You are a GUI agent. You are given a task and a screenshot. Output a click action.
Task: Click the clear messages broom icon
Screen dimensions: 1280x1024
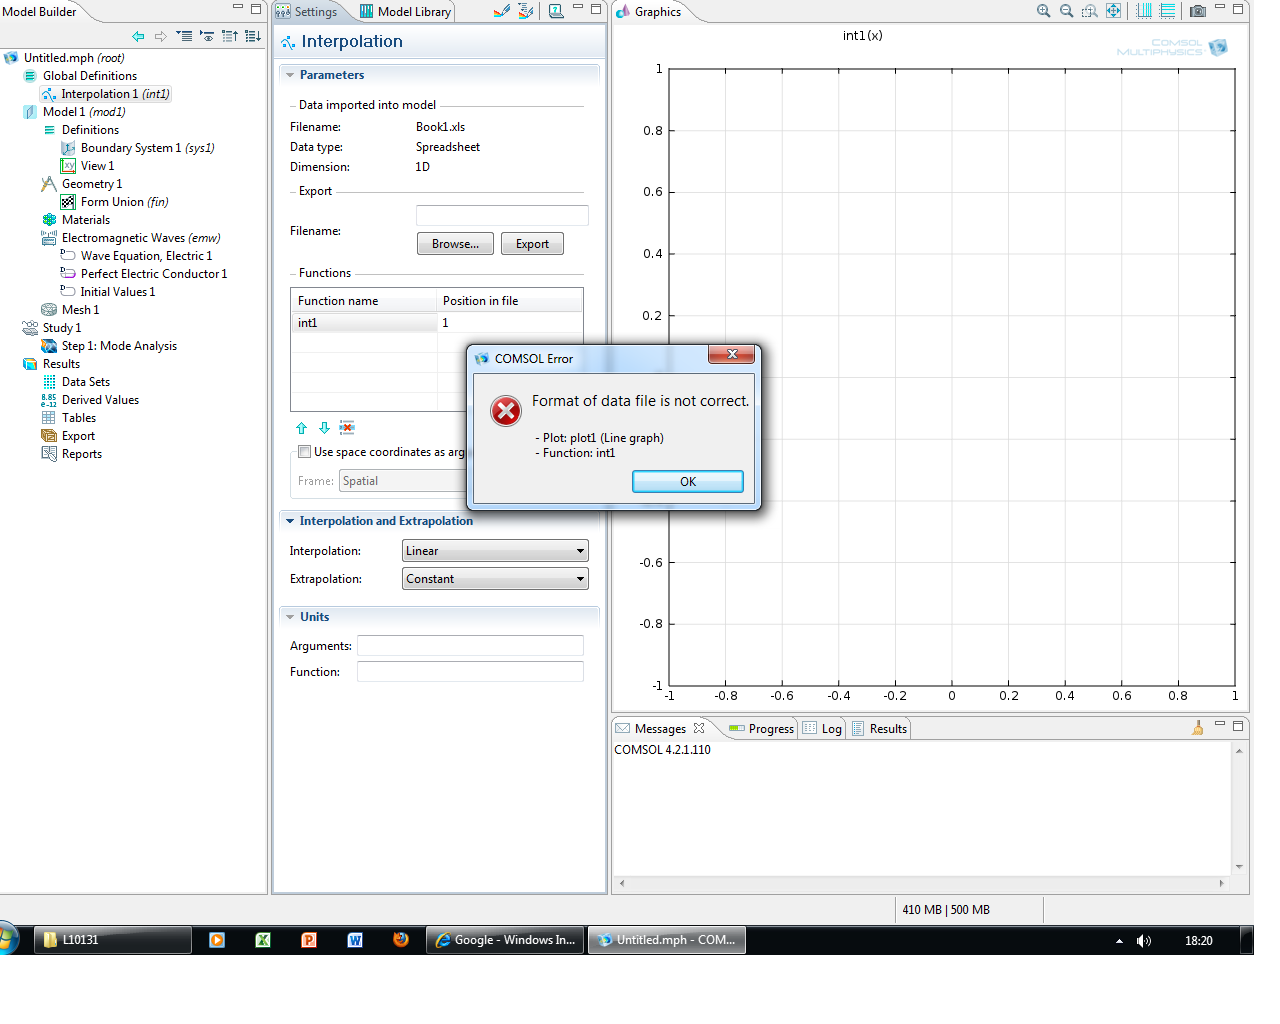[1197, 728]
